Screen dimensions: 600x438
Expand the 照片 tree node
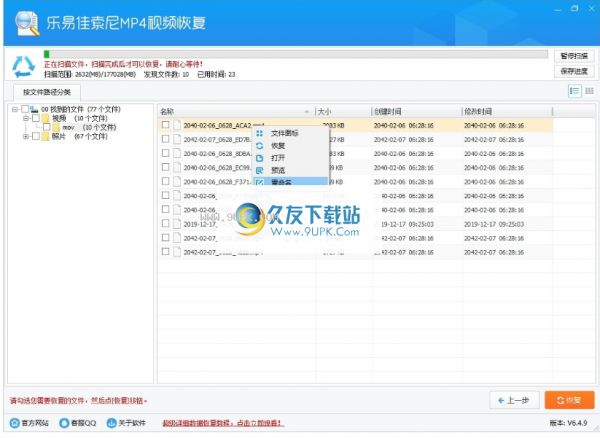pos(25,137)
